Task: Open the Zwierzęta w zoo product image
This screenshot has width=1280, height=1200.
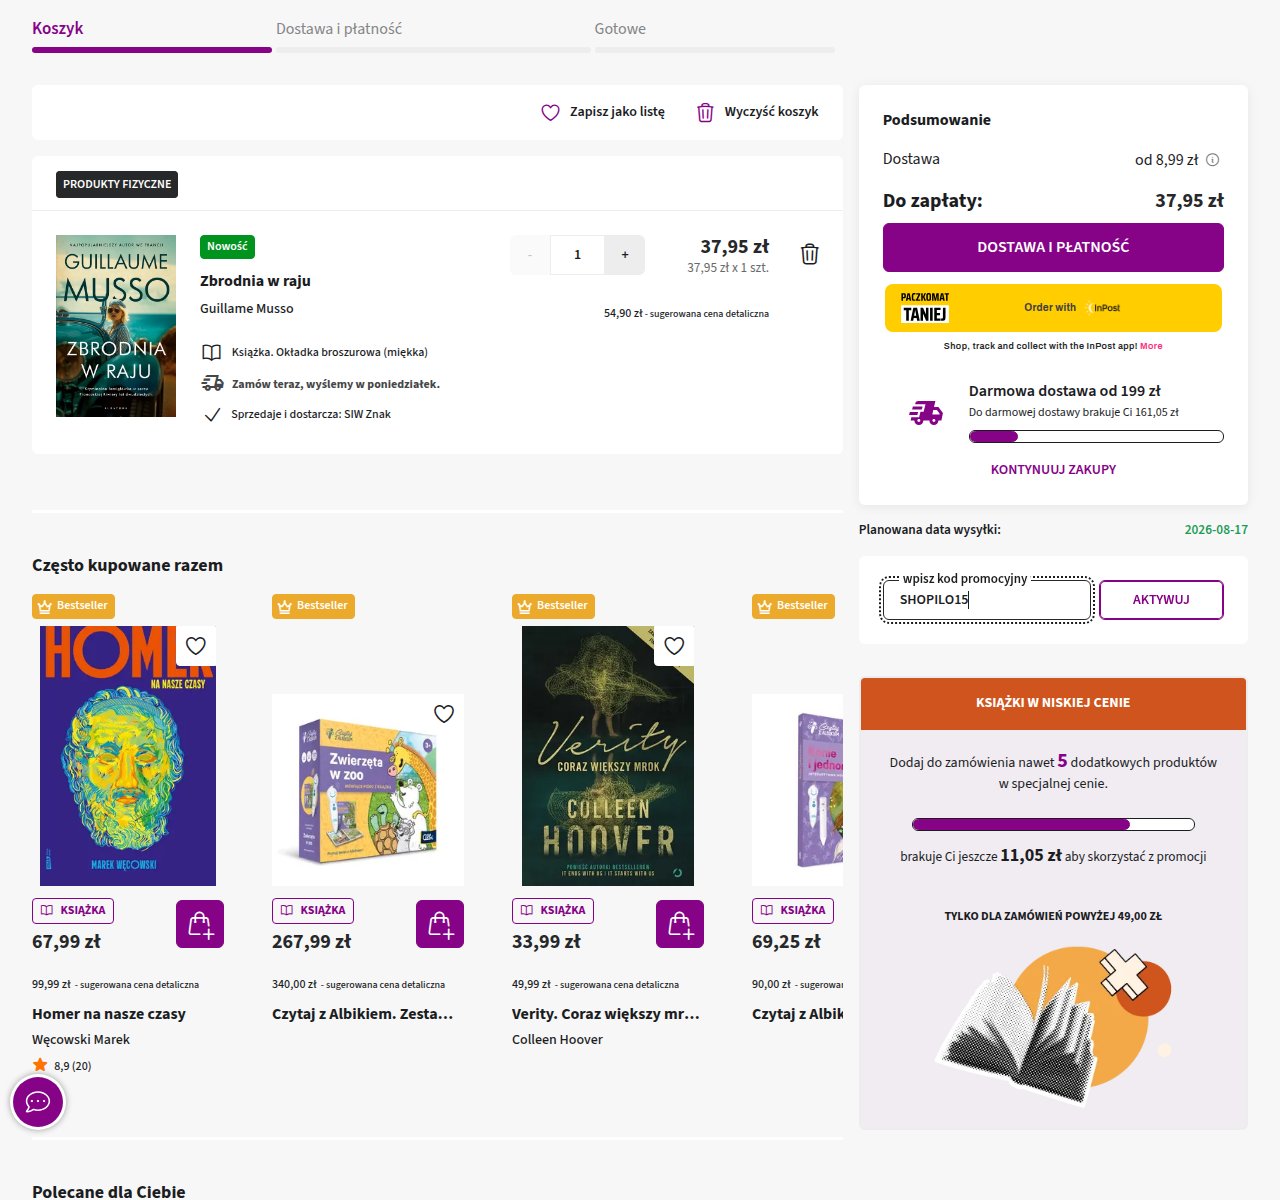Action: [x=368, y=790]
